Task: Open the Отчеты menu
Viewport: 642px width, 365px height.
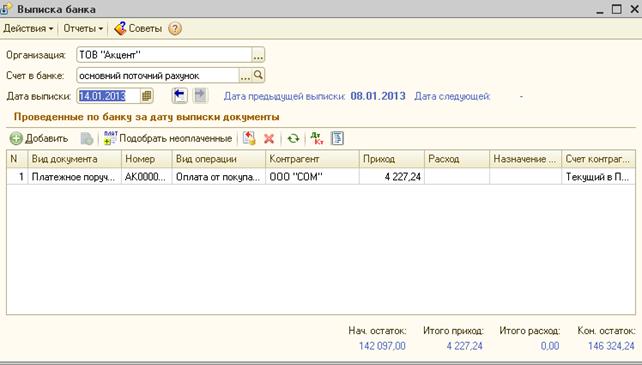Action: point(83,29)
